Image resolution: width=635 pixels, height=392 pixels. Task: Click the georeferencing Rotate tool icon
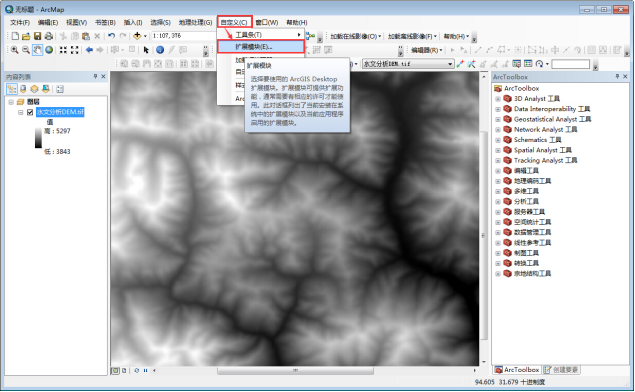539,64
